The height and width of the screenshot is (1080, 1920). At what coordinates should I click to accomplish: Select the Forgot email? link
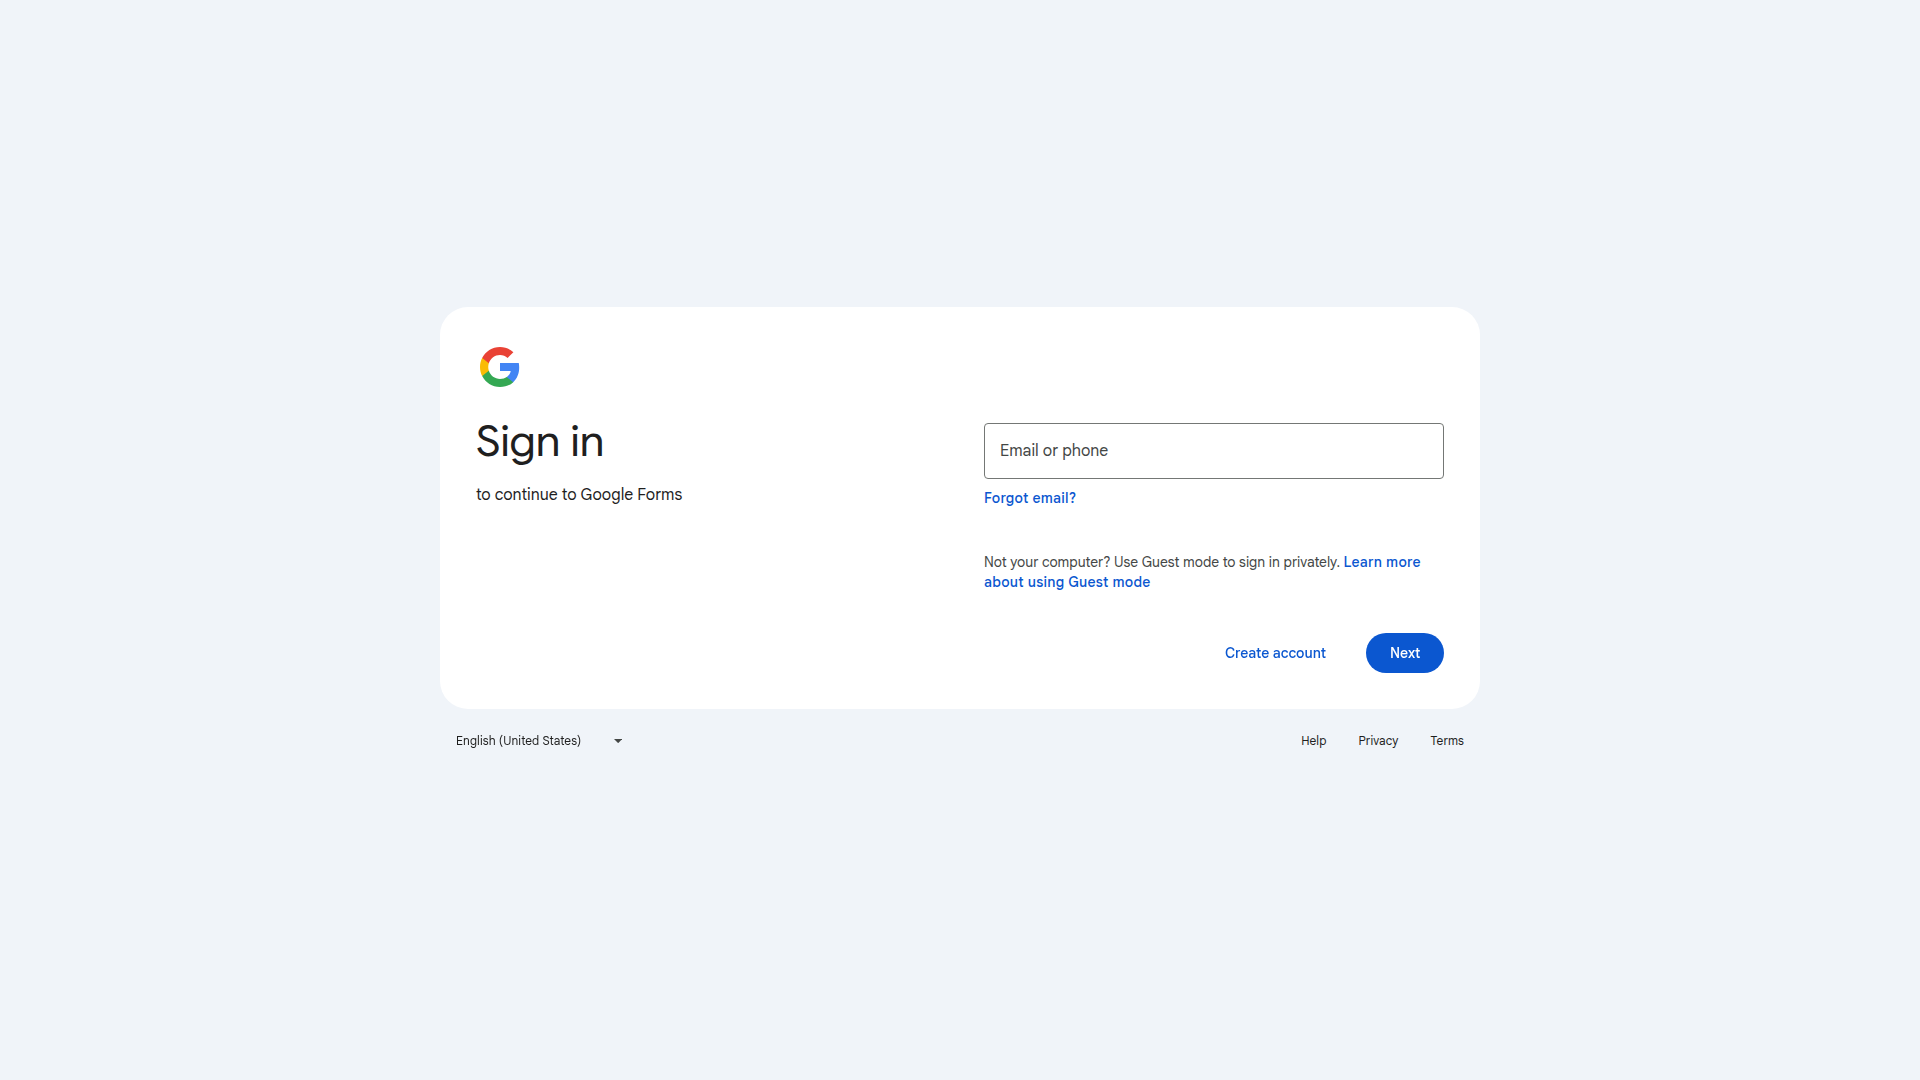click(x=1030, y=497)
